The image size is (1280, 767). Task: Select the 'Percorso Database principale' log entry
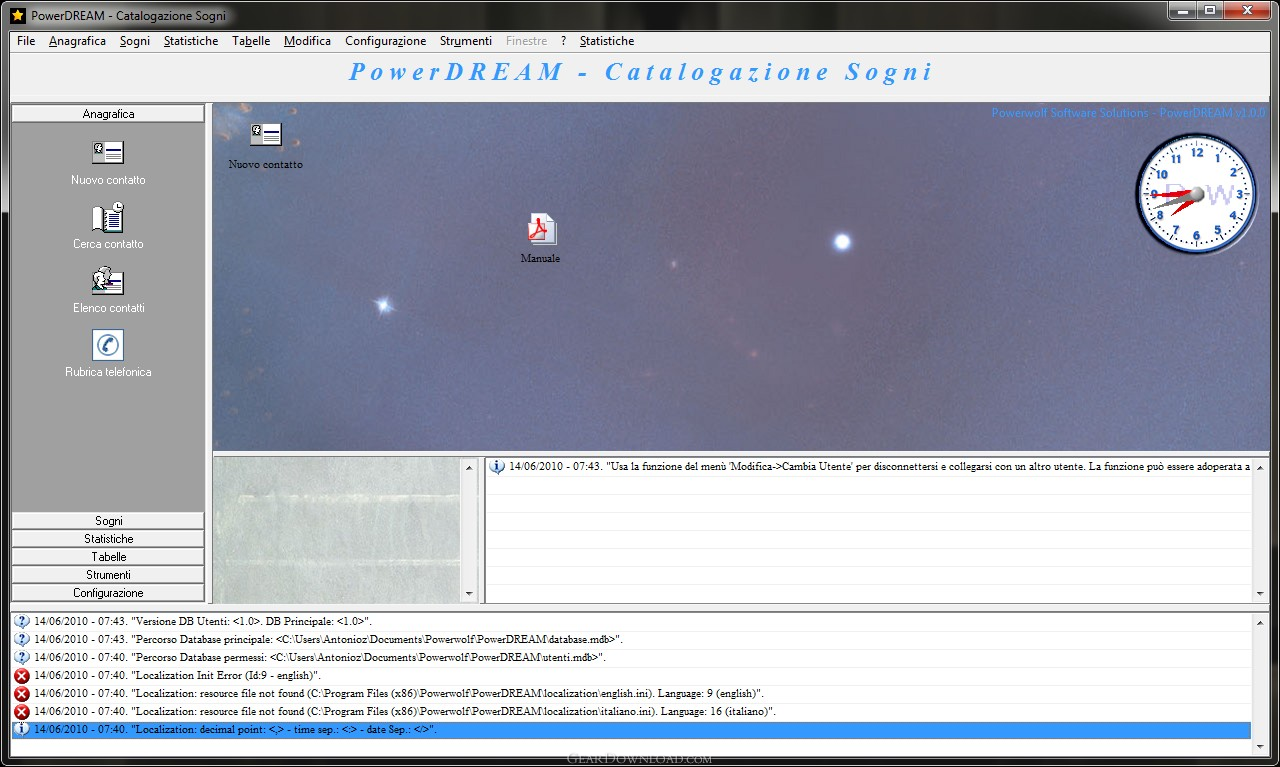pos(632,639)
